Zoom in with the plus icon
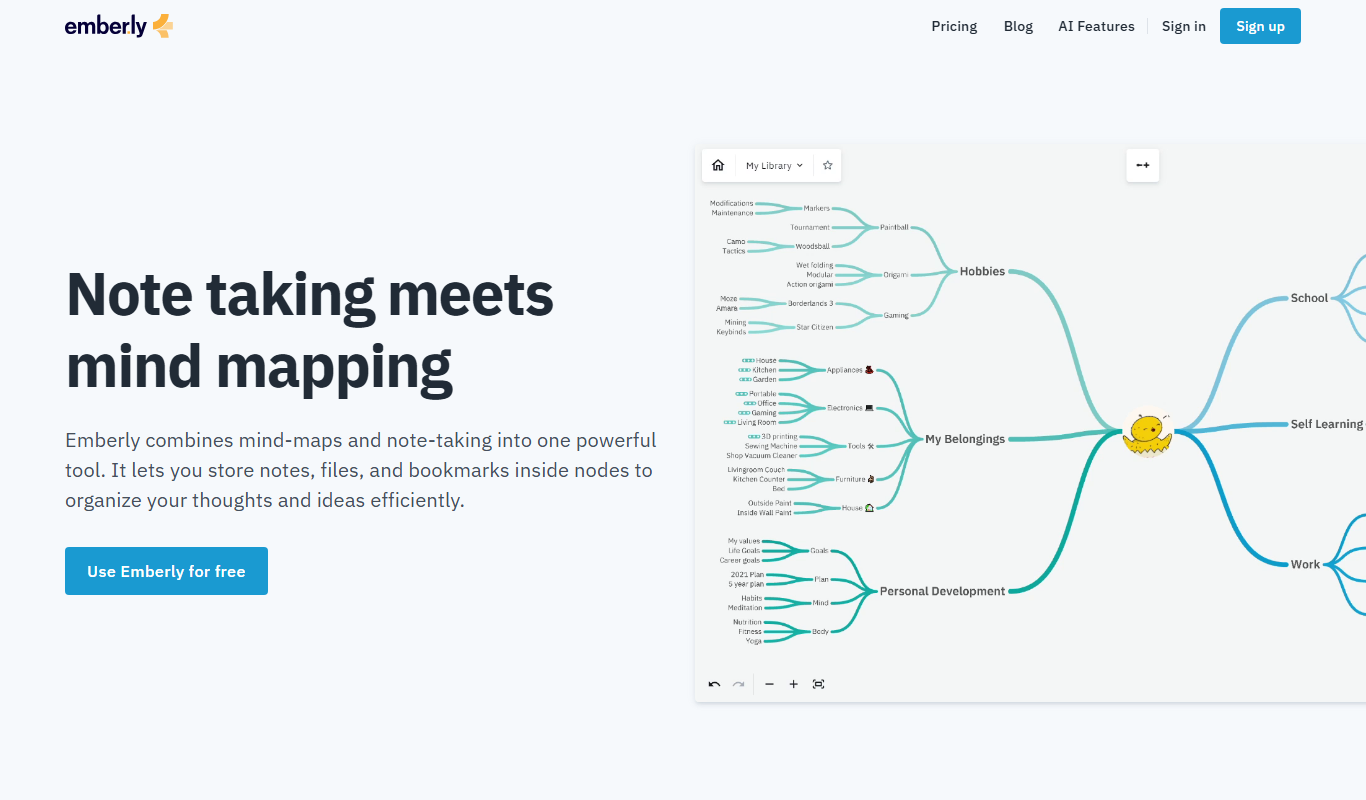Screen dimensions: 1366x800 pyautogui.click(x=794, y=684)
